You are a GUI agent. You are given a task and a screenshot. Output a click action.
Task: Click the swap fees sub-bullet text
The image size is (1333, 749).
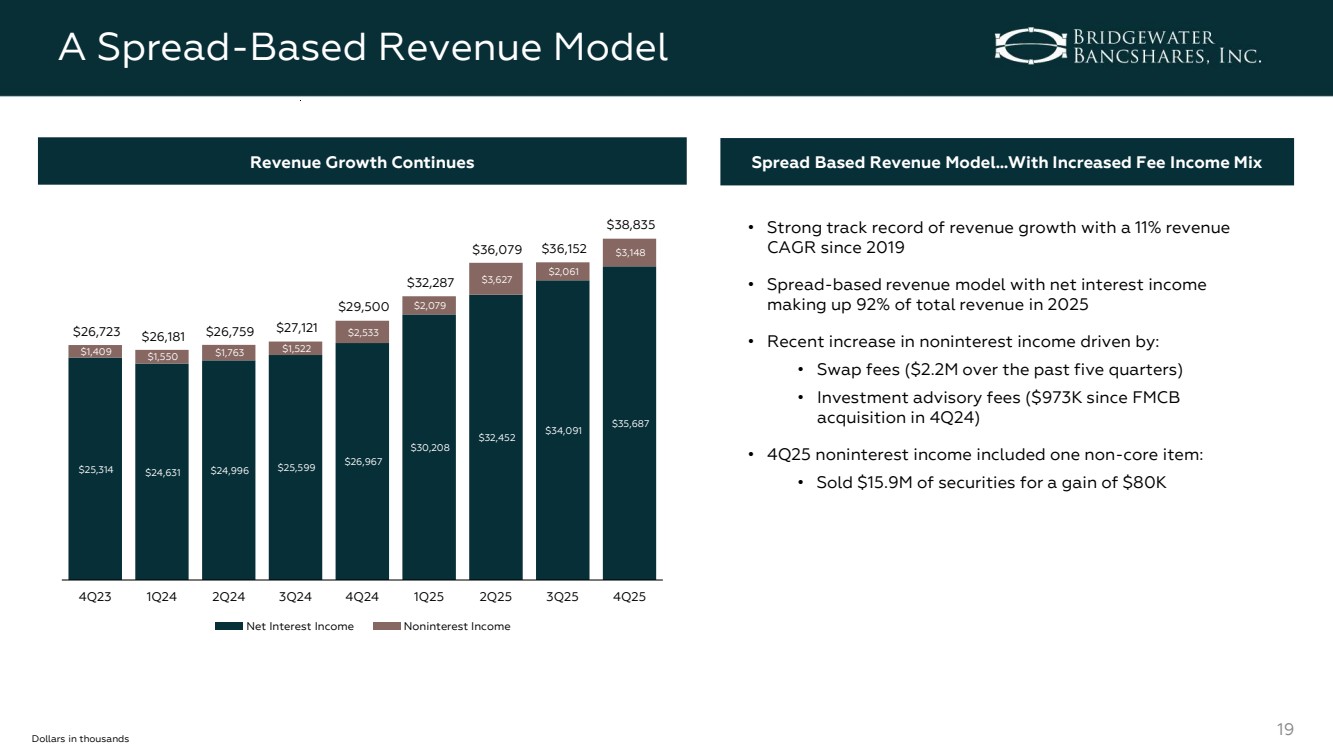pos(999,369)
